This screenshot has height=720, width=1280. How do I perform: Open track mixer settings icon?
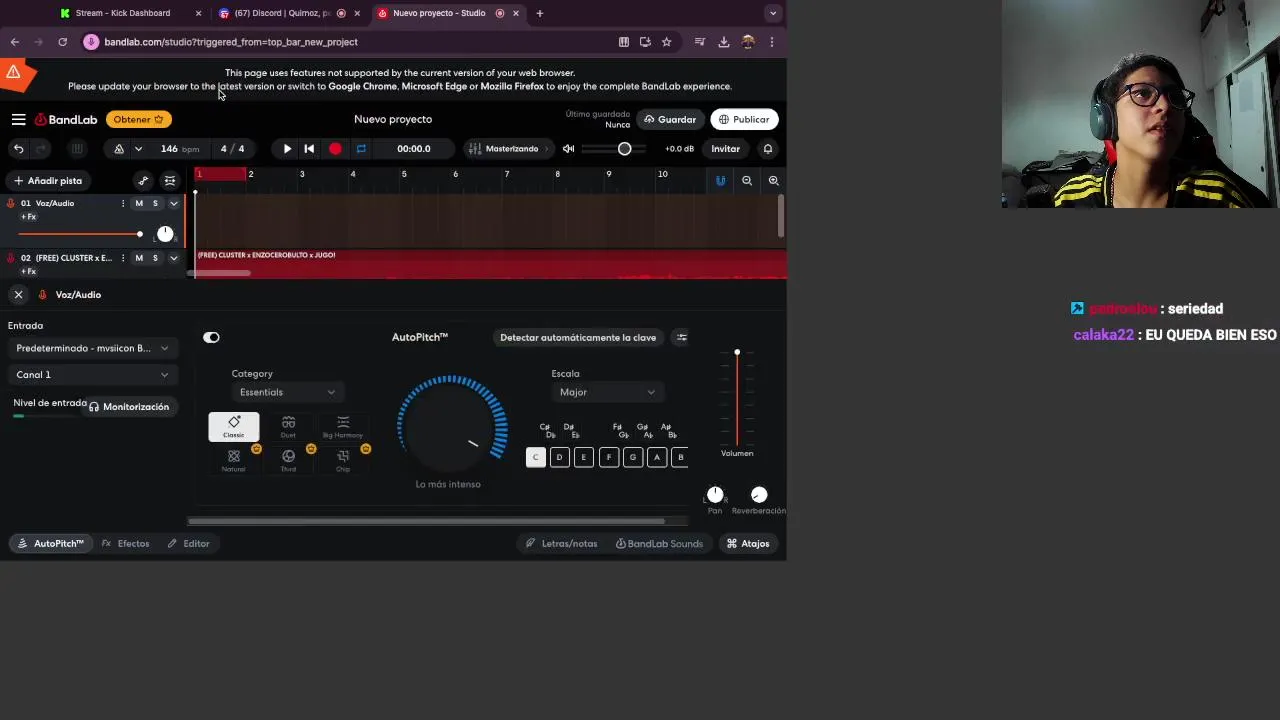tap(170, 181)
